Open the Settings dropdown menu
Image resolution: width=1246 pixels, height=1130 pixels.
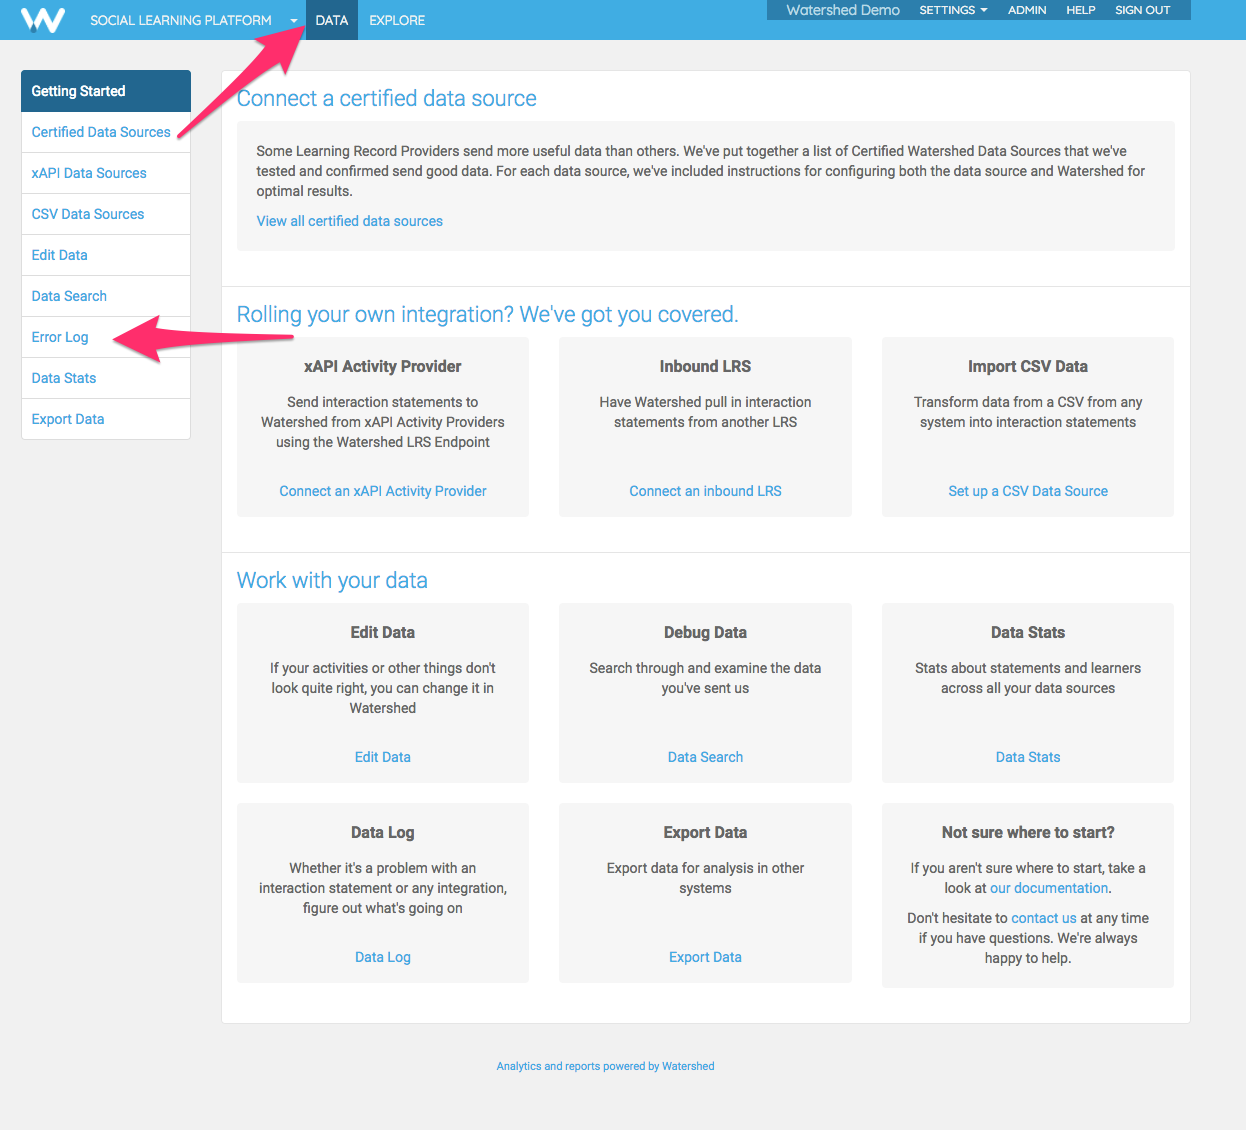(x=953, y=10)
